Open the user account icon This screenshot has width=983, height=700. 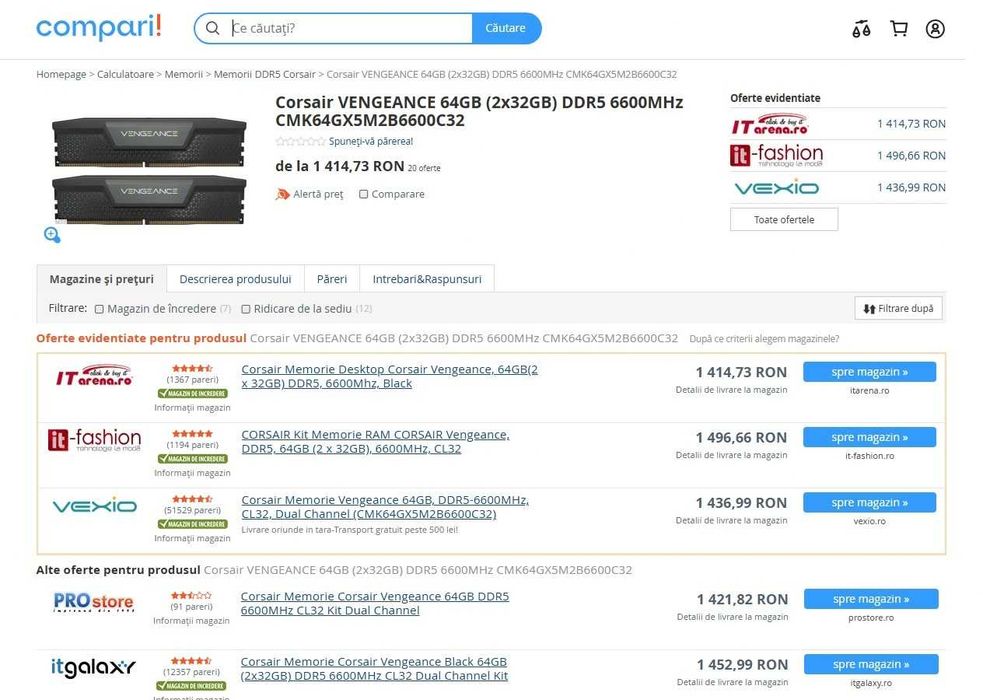click(x=935, y=29)
